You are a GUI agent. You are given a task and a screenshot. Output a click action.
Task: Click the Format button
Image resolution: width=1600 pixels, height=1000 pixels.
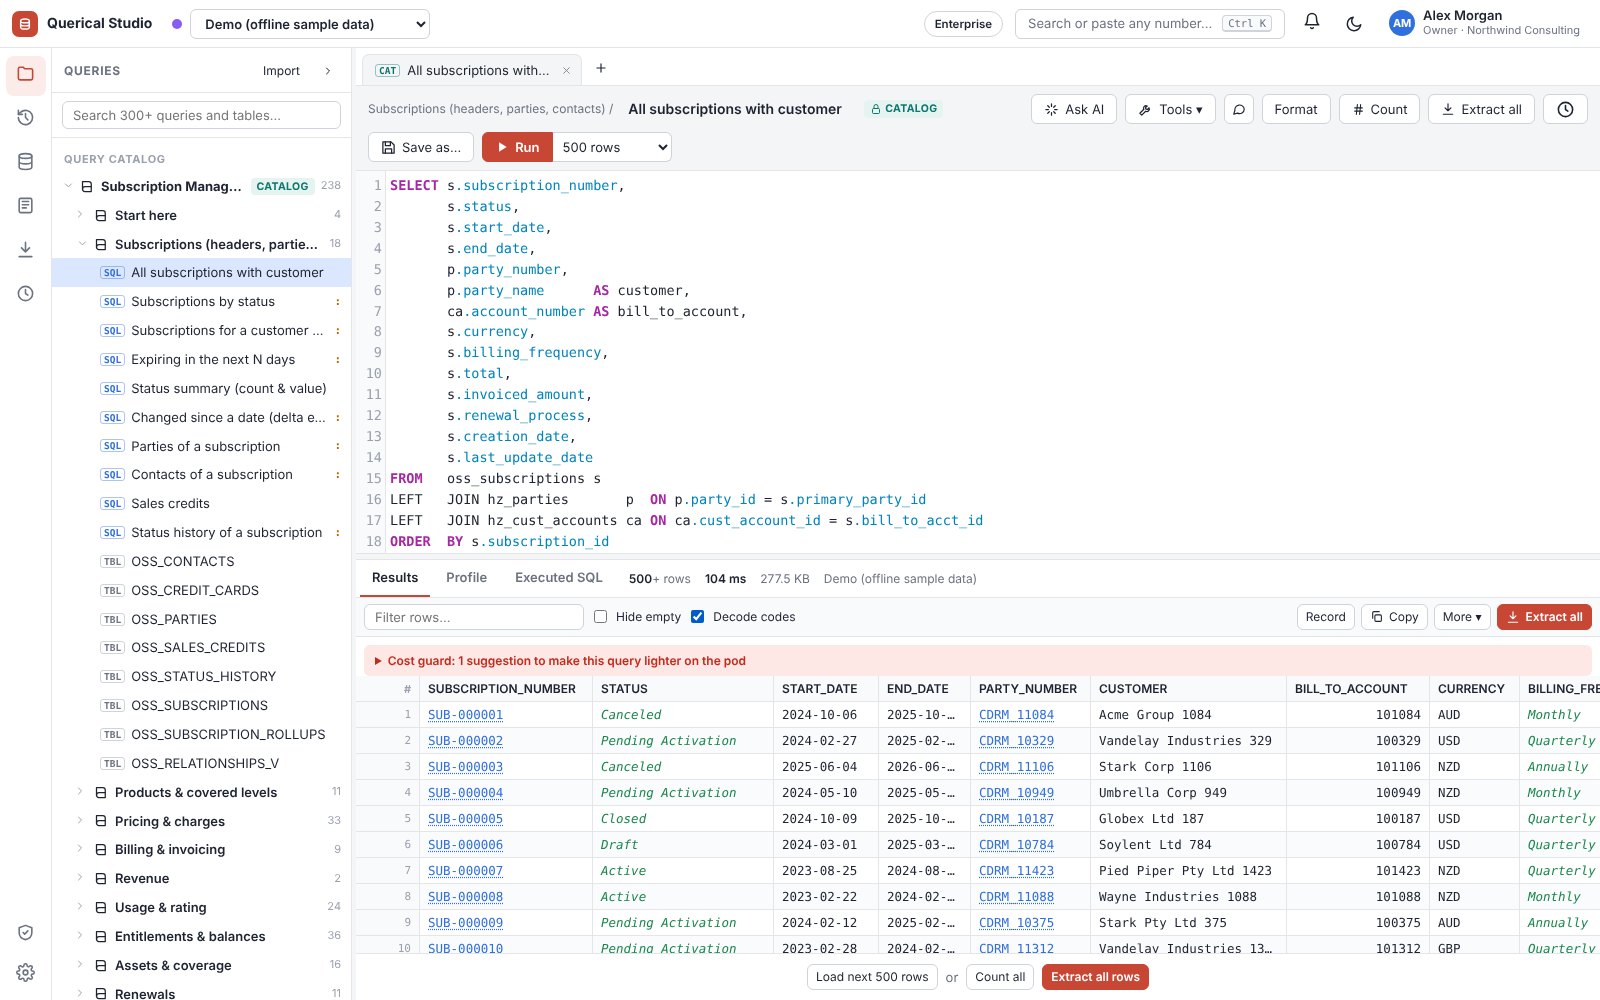(1296, 109)
